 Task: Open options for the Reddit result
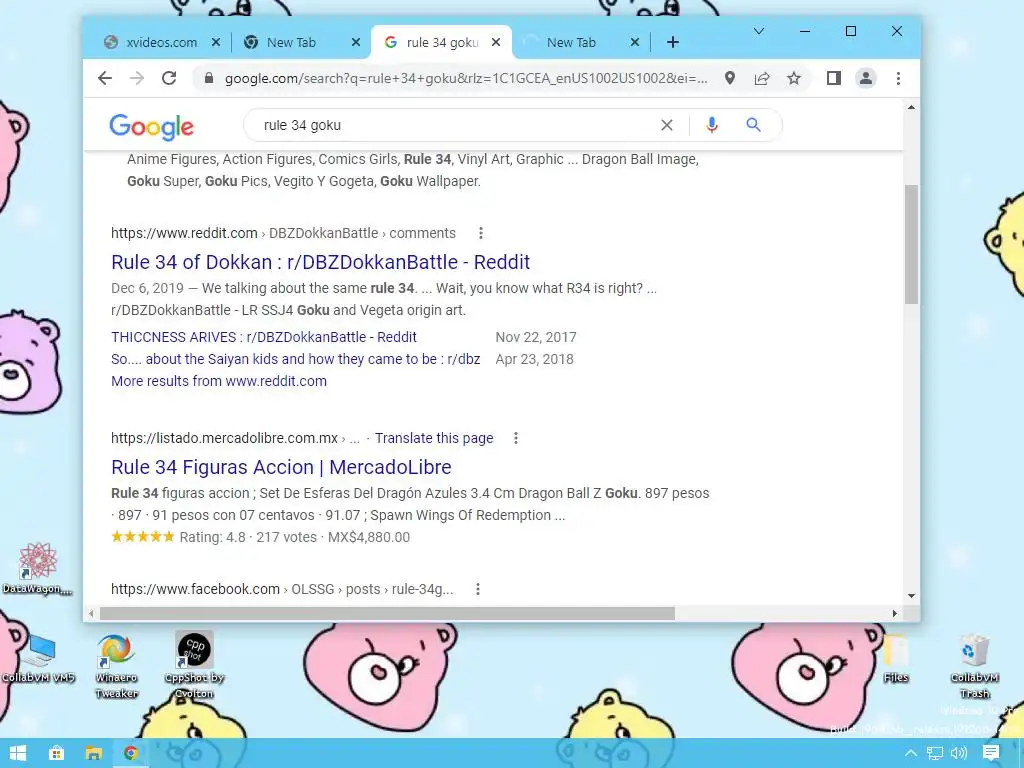[481, 233]
